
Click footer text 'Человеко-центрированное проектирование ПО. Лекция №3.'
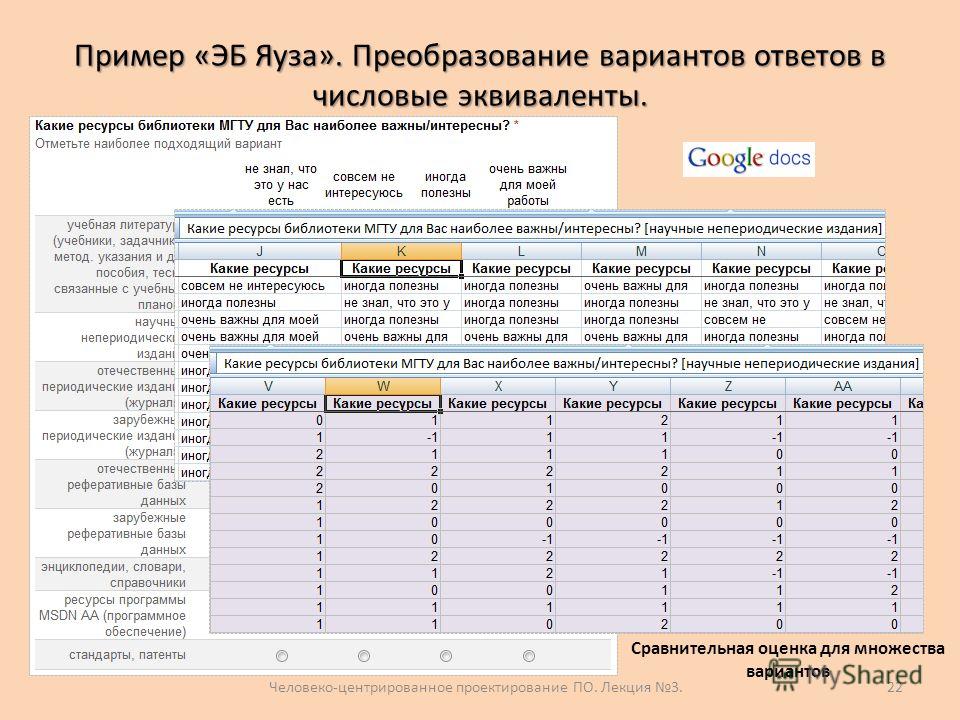coord(476,687)
